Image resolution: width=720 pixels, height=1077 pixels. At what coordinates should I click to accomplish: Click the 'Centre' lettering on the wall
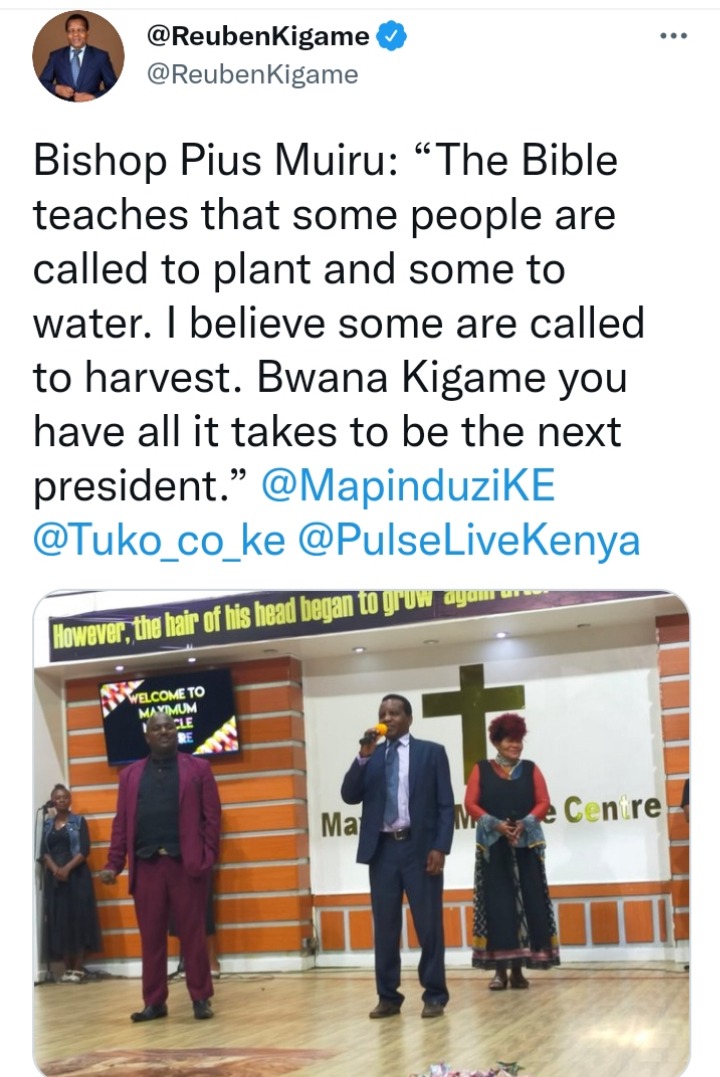[x=611, y=809]
